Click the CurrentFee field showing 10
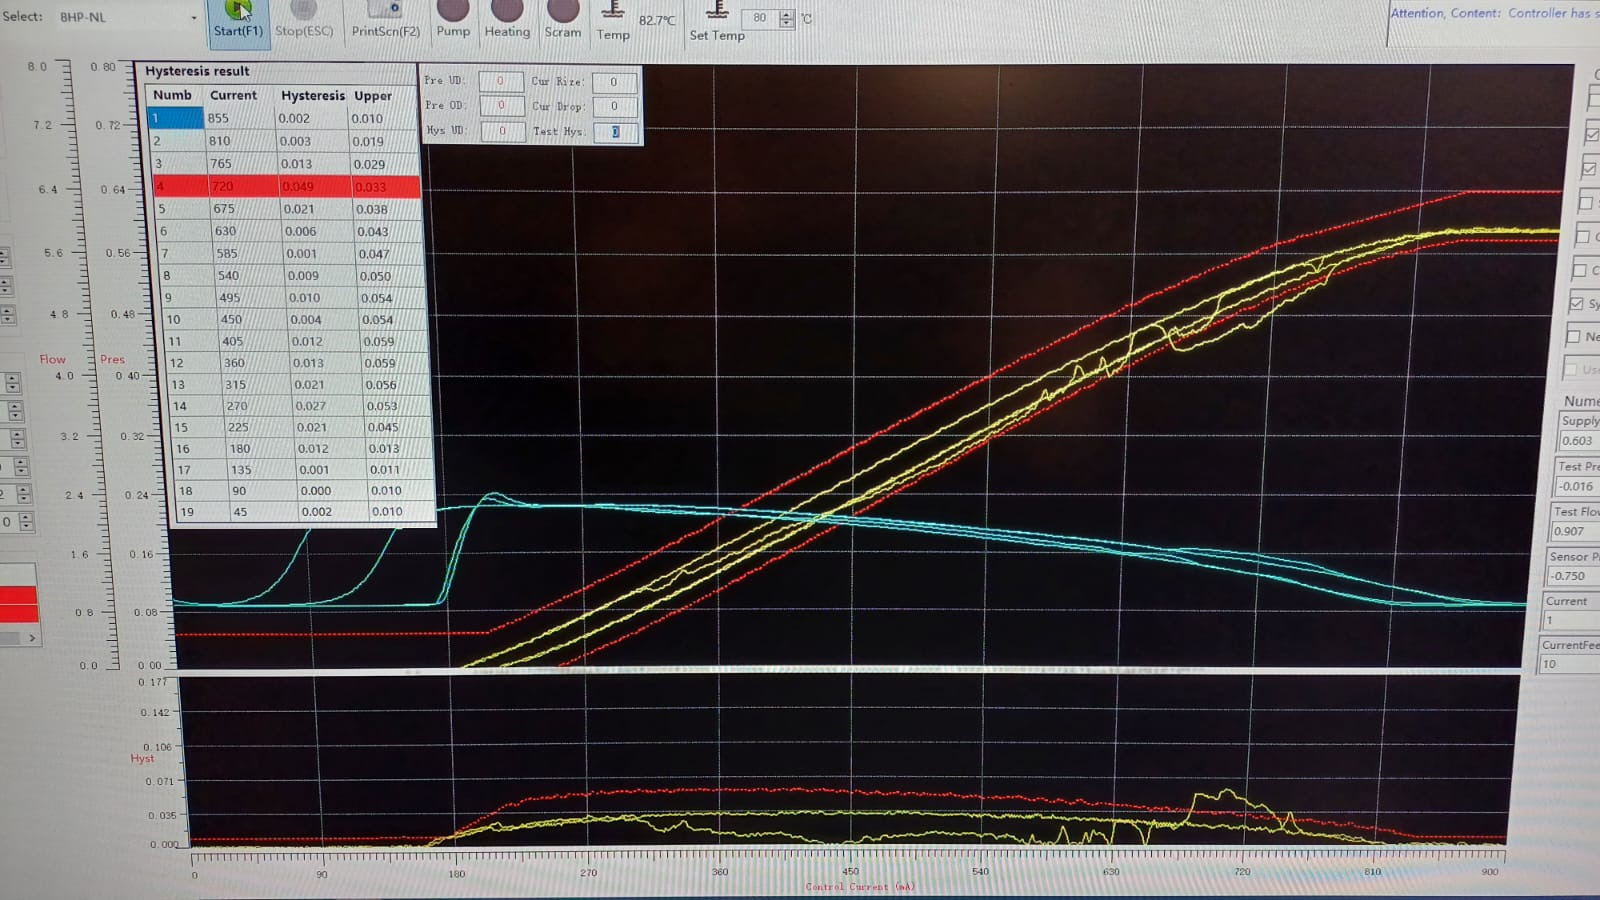Screen dimensions: 1600x900 pos(1570,664)
